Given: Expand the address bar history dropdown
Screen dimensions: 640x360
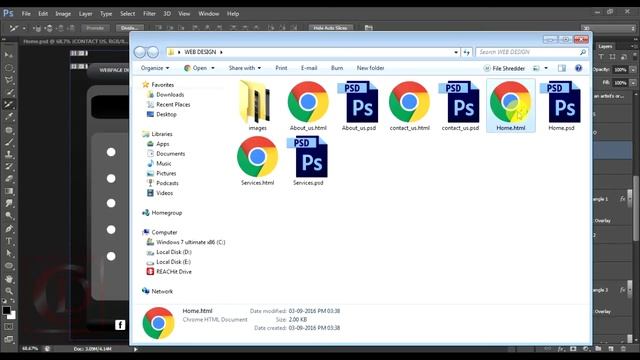Looking at the screenshot, I should pyautogui.click(x=456, y=52).
